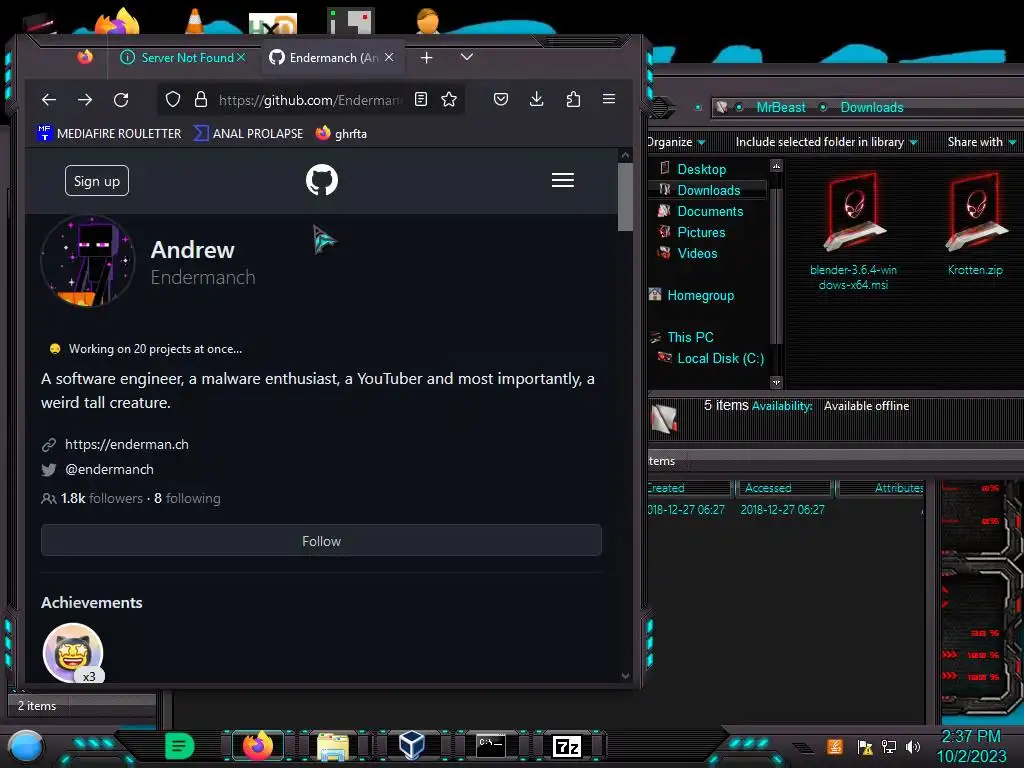Go forward in Firefox browser
The image size is (1024, 768).
coord(85,99)
